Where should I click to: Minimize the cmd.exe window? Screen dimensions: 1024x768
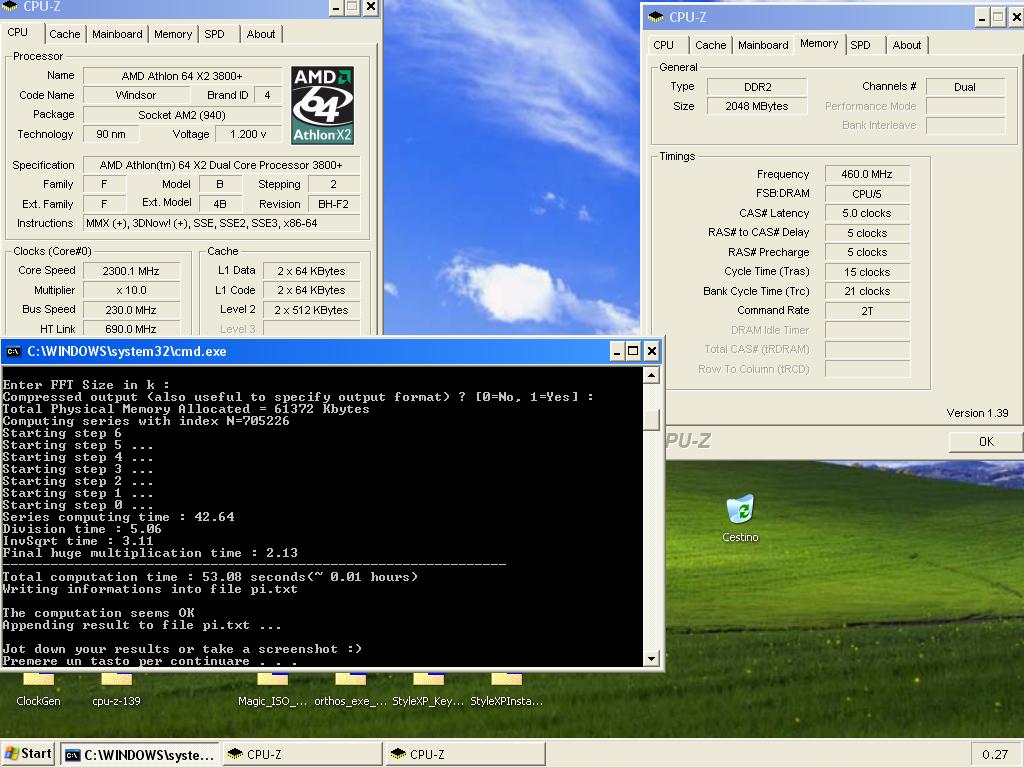point(616,351)
